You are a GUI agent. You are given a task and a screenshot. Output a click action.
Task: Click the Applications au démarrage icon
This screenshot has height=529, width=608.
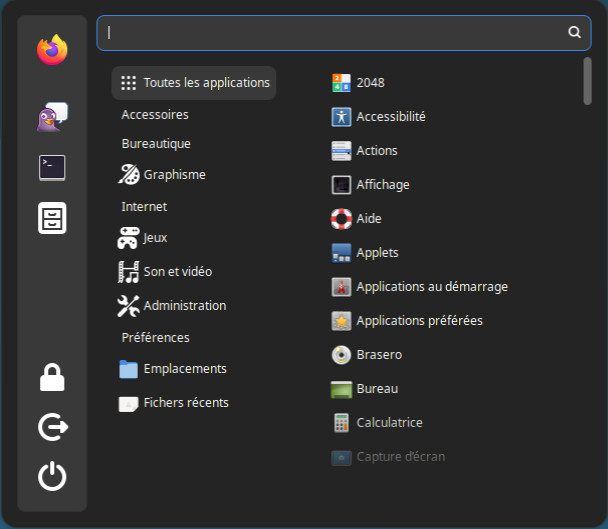coord(341,287)
